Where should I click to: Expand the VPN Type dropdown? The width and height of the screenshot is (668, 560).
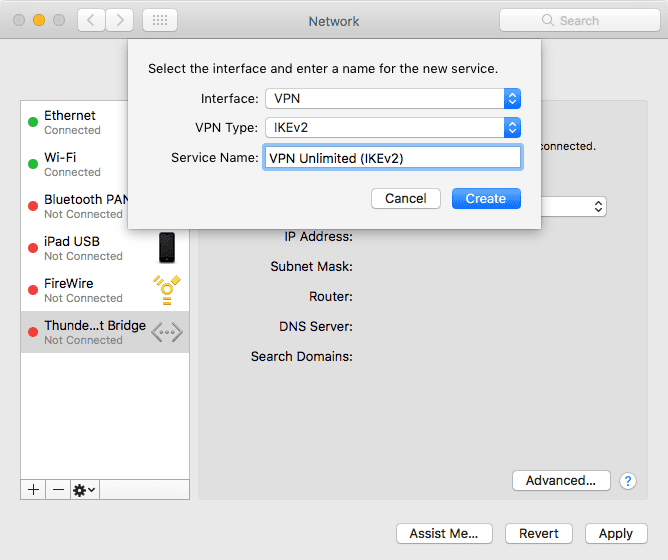(x=392, y=127)
